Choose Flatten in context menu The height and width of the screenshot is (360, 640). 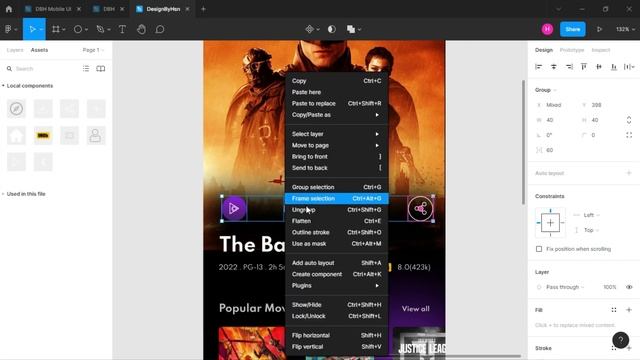[x=336, y=221]
